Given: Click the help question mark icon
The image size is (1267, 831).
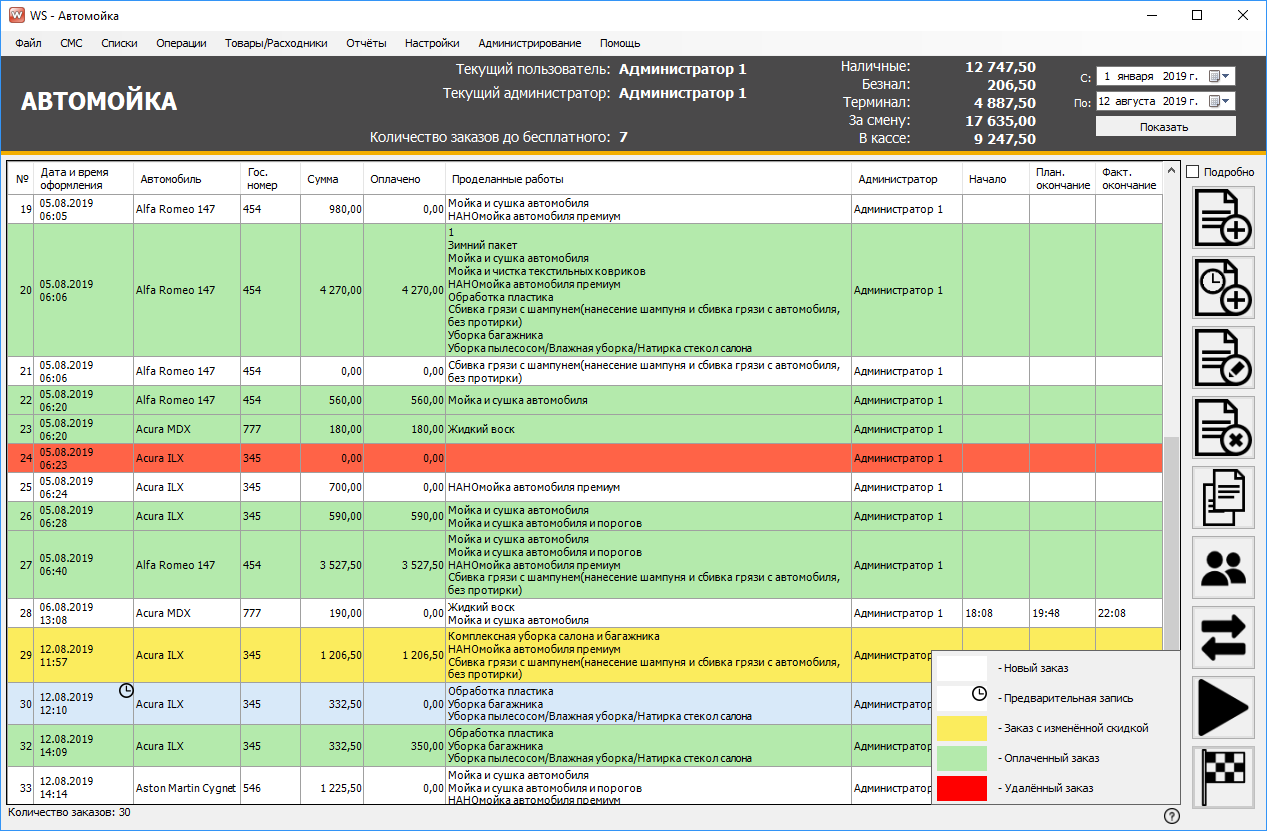Looking at the screenshot, I should (x=1172, y=816).
